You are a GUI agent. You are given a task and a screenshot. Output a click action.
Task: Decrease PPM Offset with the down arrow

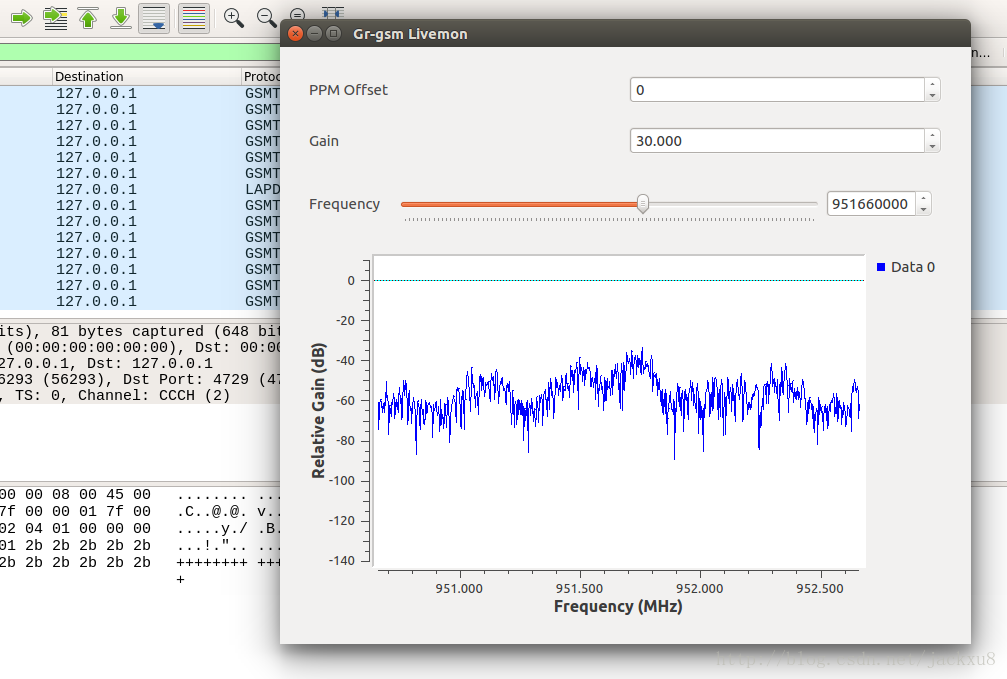point(933,96)
